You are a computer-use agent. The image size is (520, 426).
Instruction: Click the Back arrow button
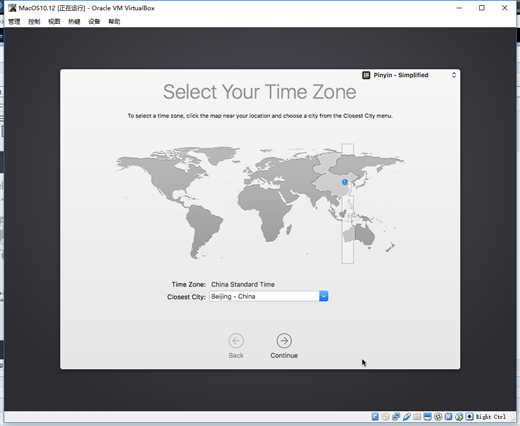click(236, 341)
